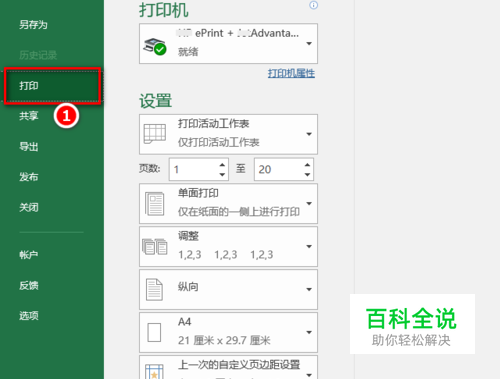The image size is (500, 379).
Task: Expand the 上一次的自定义页边距设置 dropdown arrow
Action: (x=309, y=375)
